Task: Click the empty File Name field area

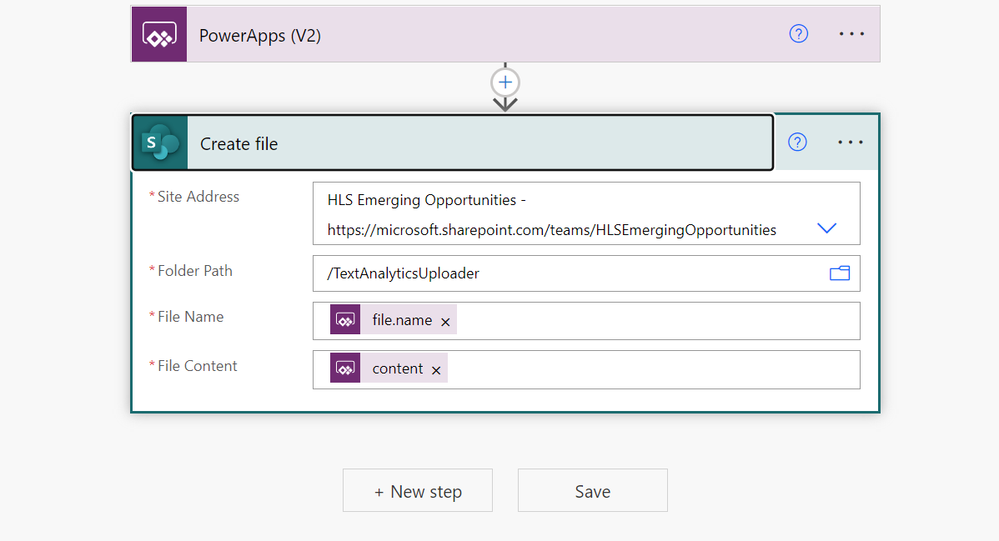Action: pos(650,321)
